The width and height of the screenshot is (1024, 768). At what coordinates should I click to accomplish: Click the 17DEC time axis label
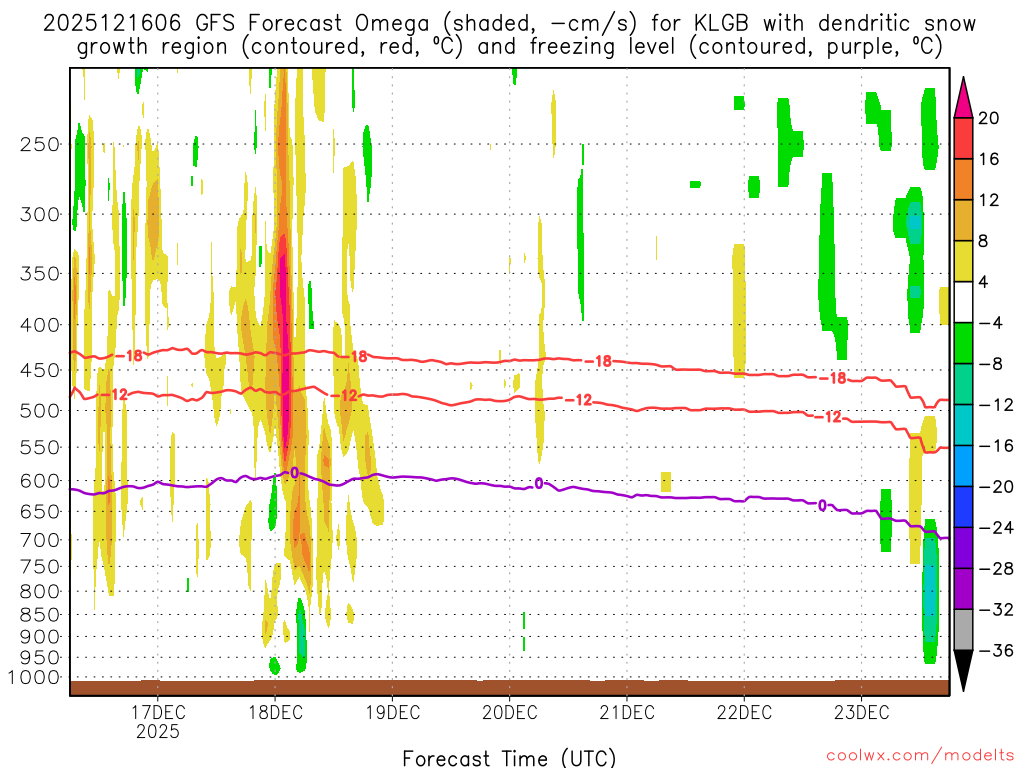[157, 712]
